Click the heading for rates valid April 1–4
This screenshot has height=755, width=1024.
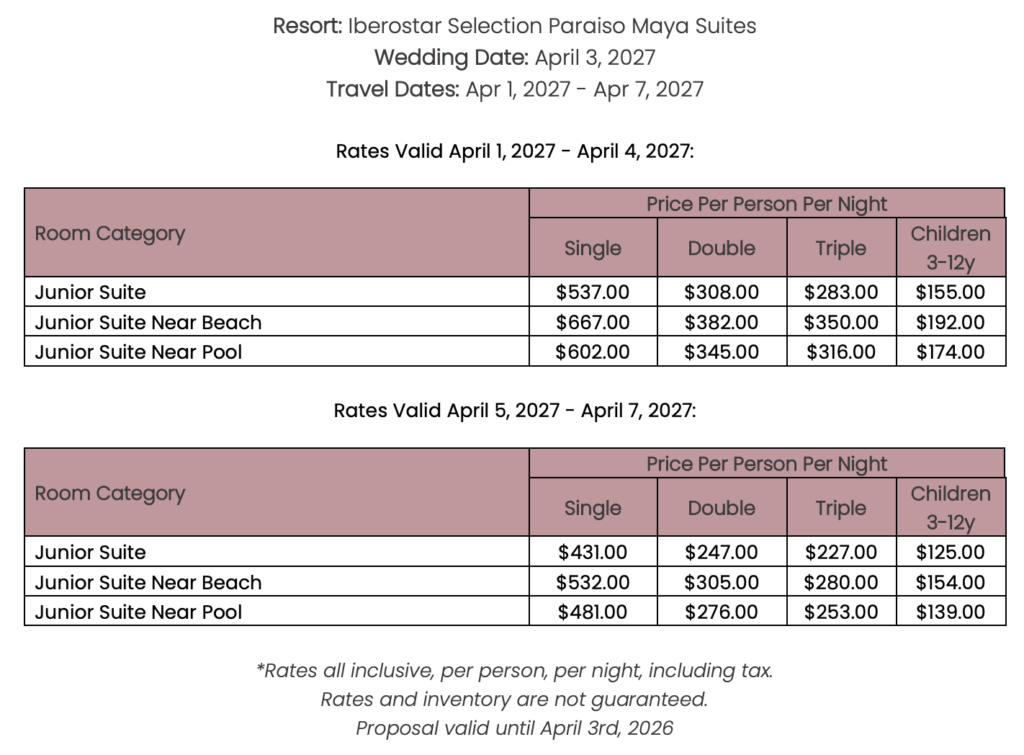514,151
